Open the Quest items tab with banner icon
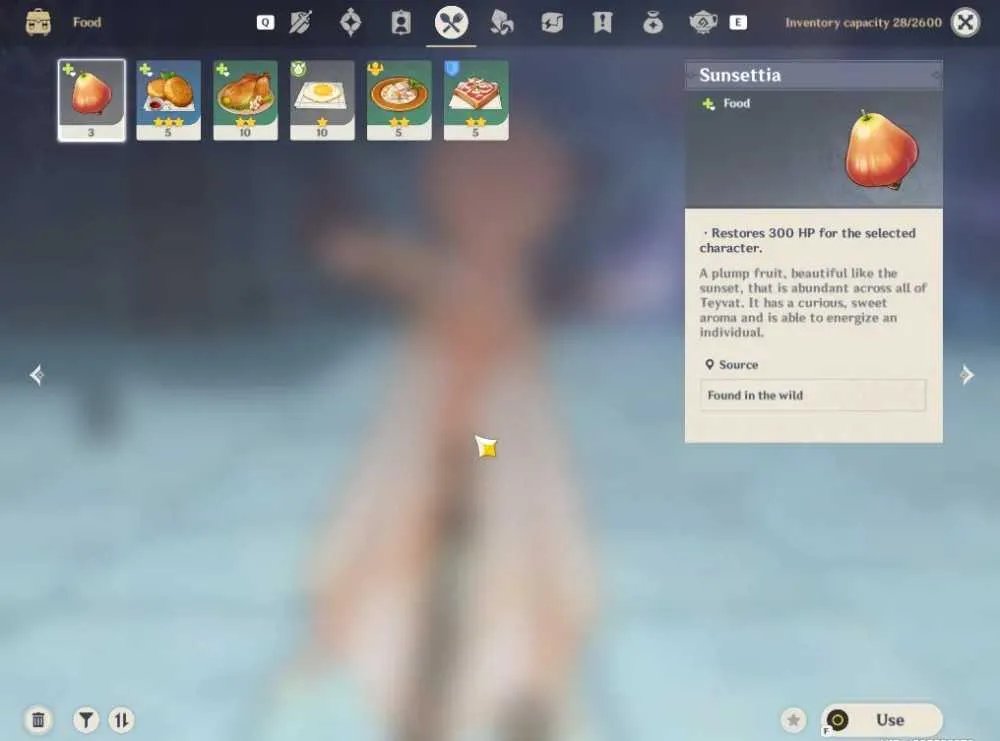1000x741 pixels. point(603,23)
